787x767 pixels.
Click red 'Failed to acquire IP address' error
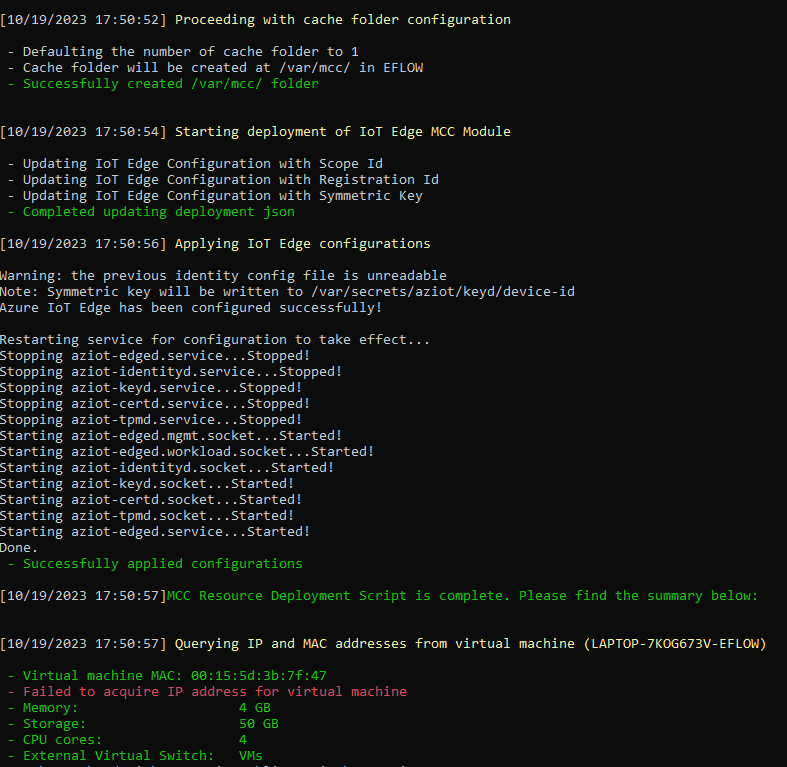215,692
